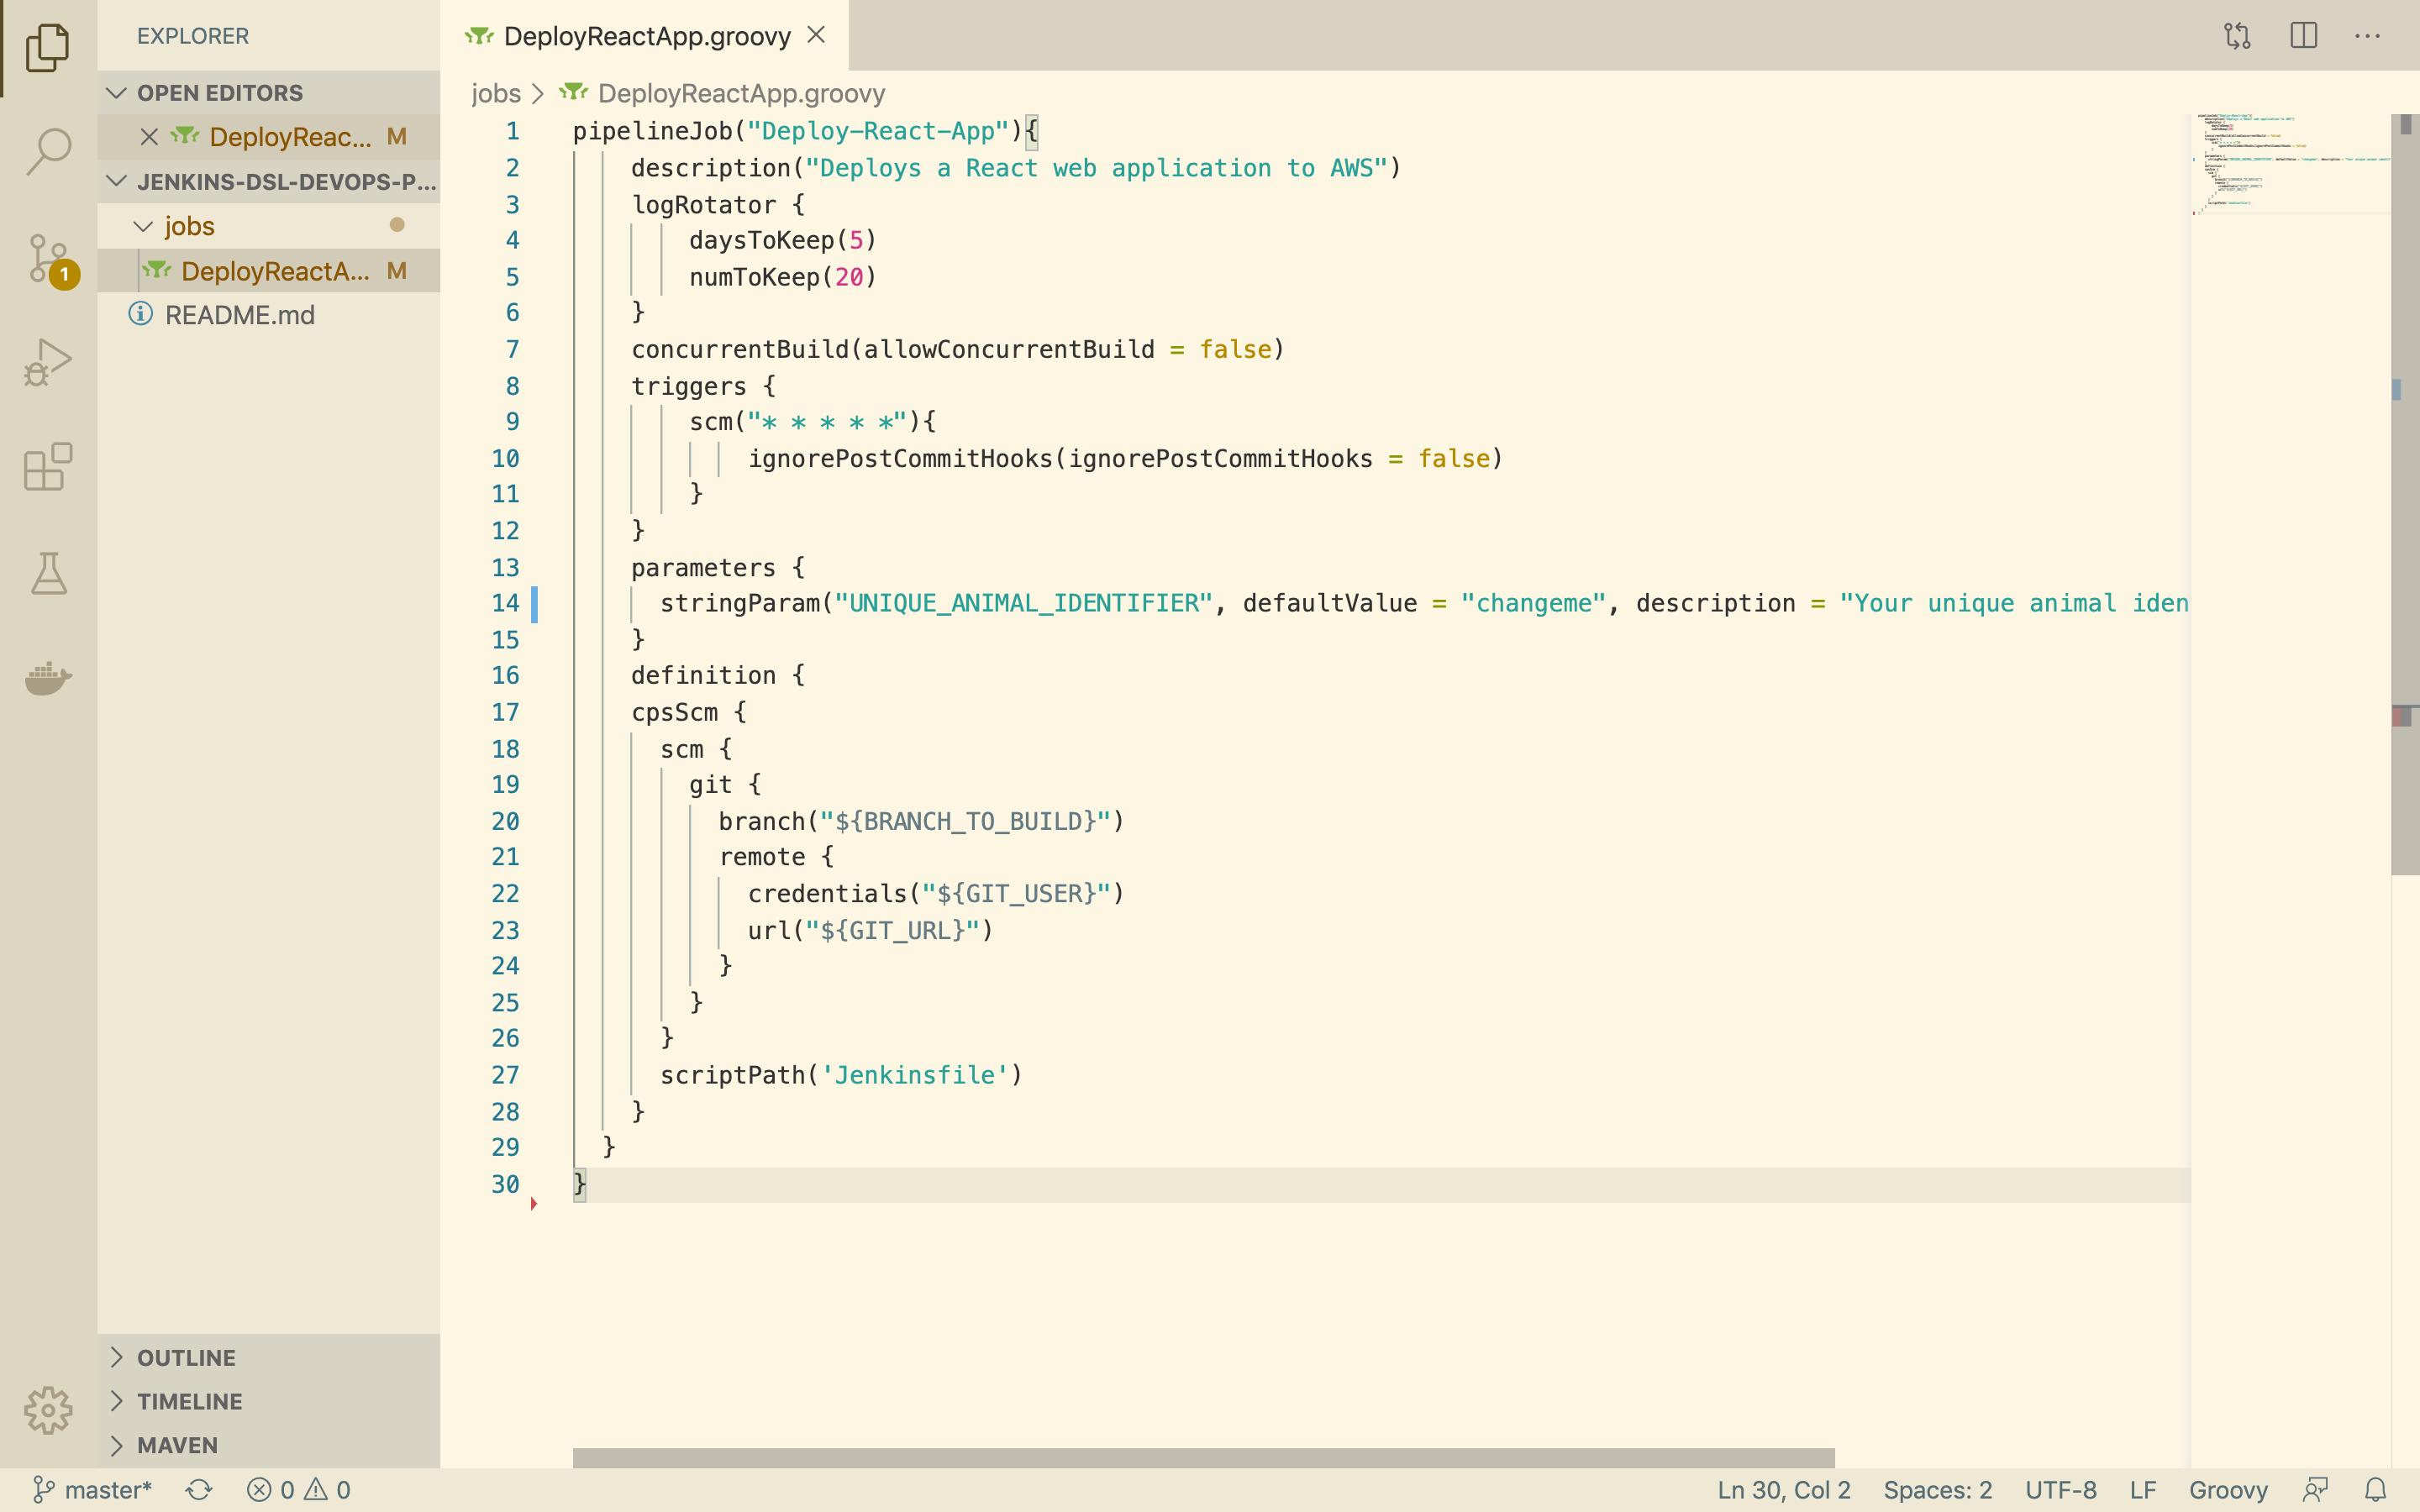The height and width of the screenshot is (1512, 2420).
Task: Split the editor to the right
Action: click(2303, 36)
